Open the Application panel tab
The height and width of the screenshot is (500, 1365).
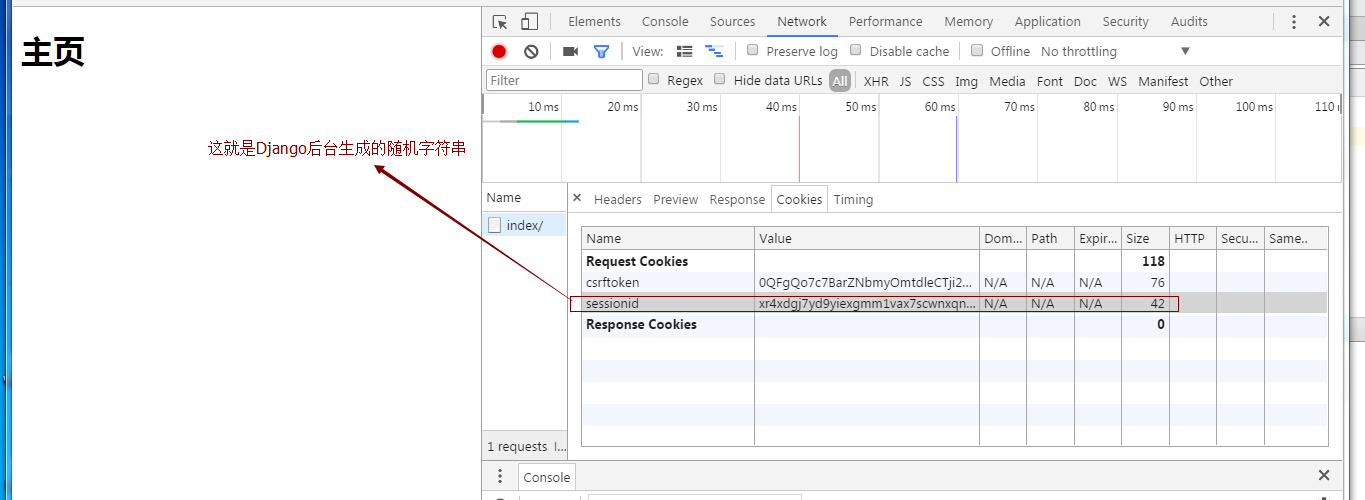[x=1047, y=22]
